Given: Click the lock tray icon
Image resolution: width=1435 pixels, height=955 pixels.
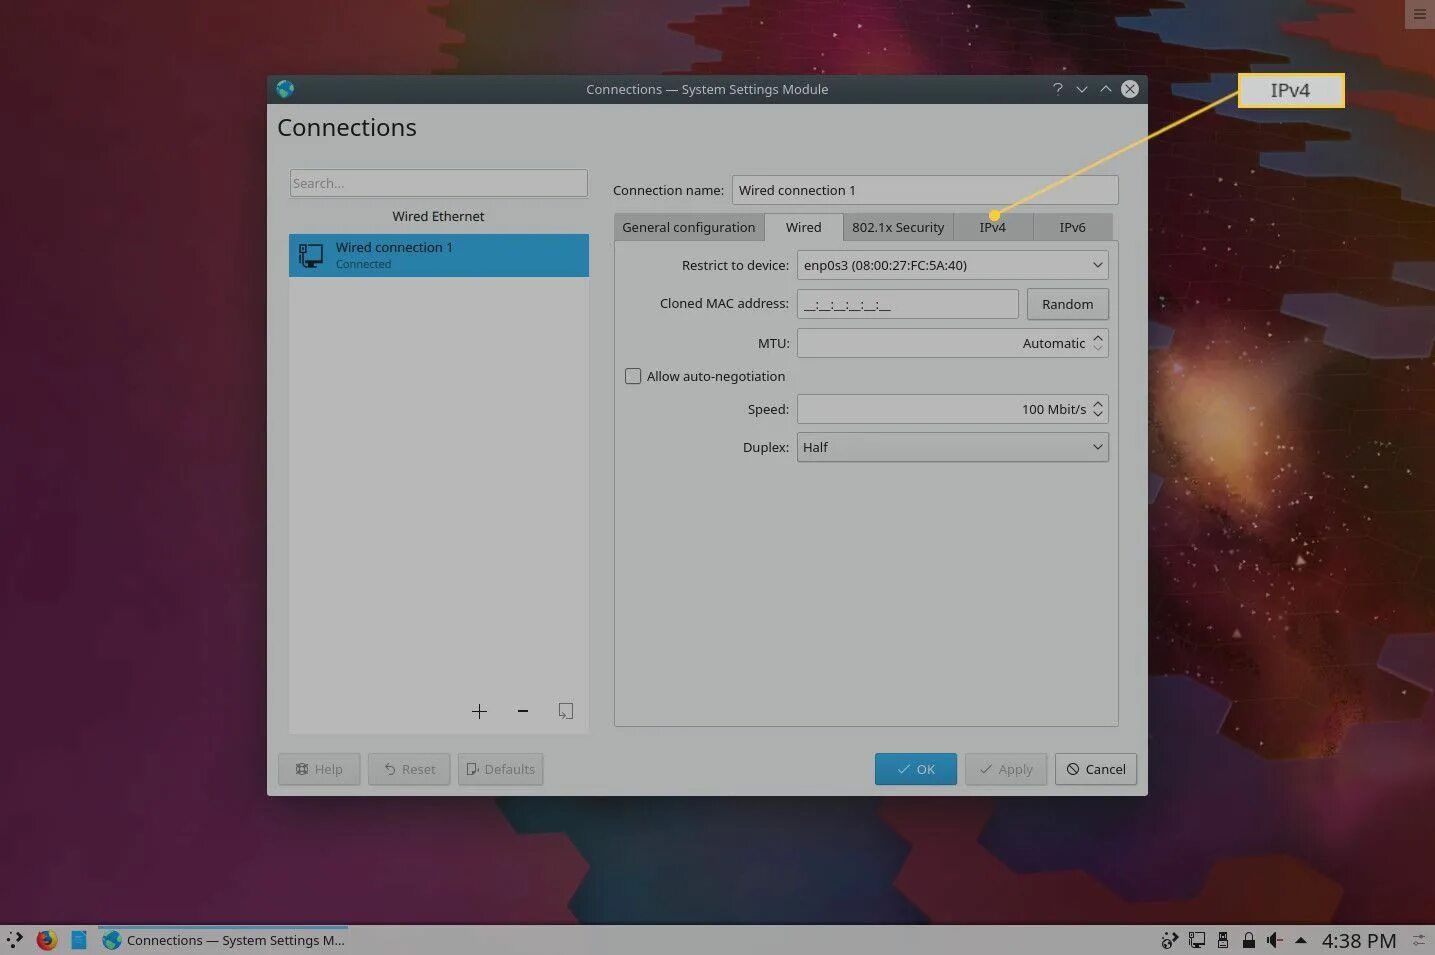Looking at the screenshot, I should 1248,940.
